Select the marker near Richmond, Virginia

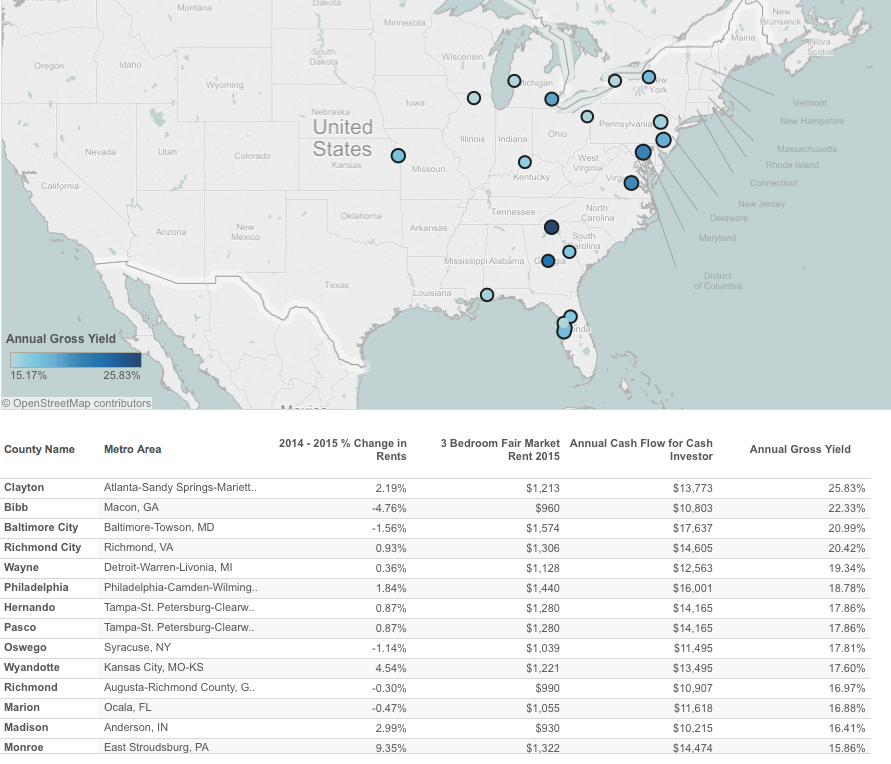tap(630, 184)
